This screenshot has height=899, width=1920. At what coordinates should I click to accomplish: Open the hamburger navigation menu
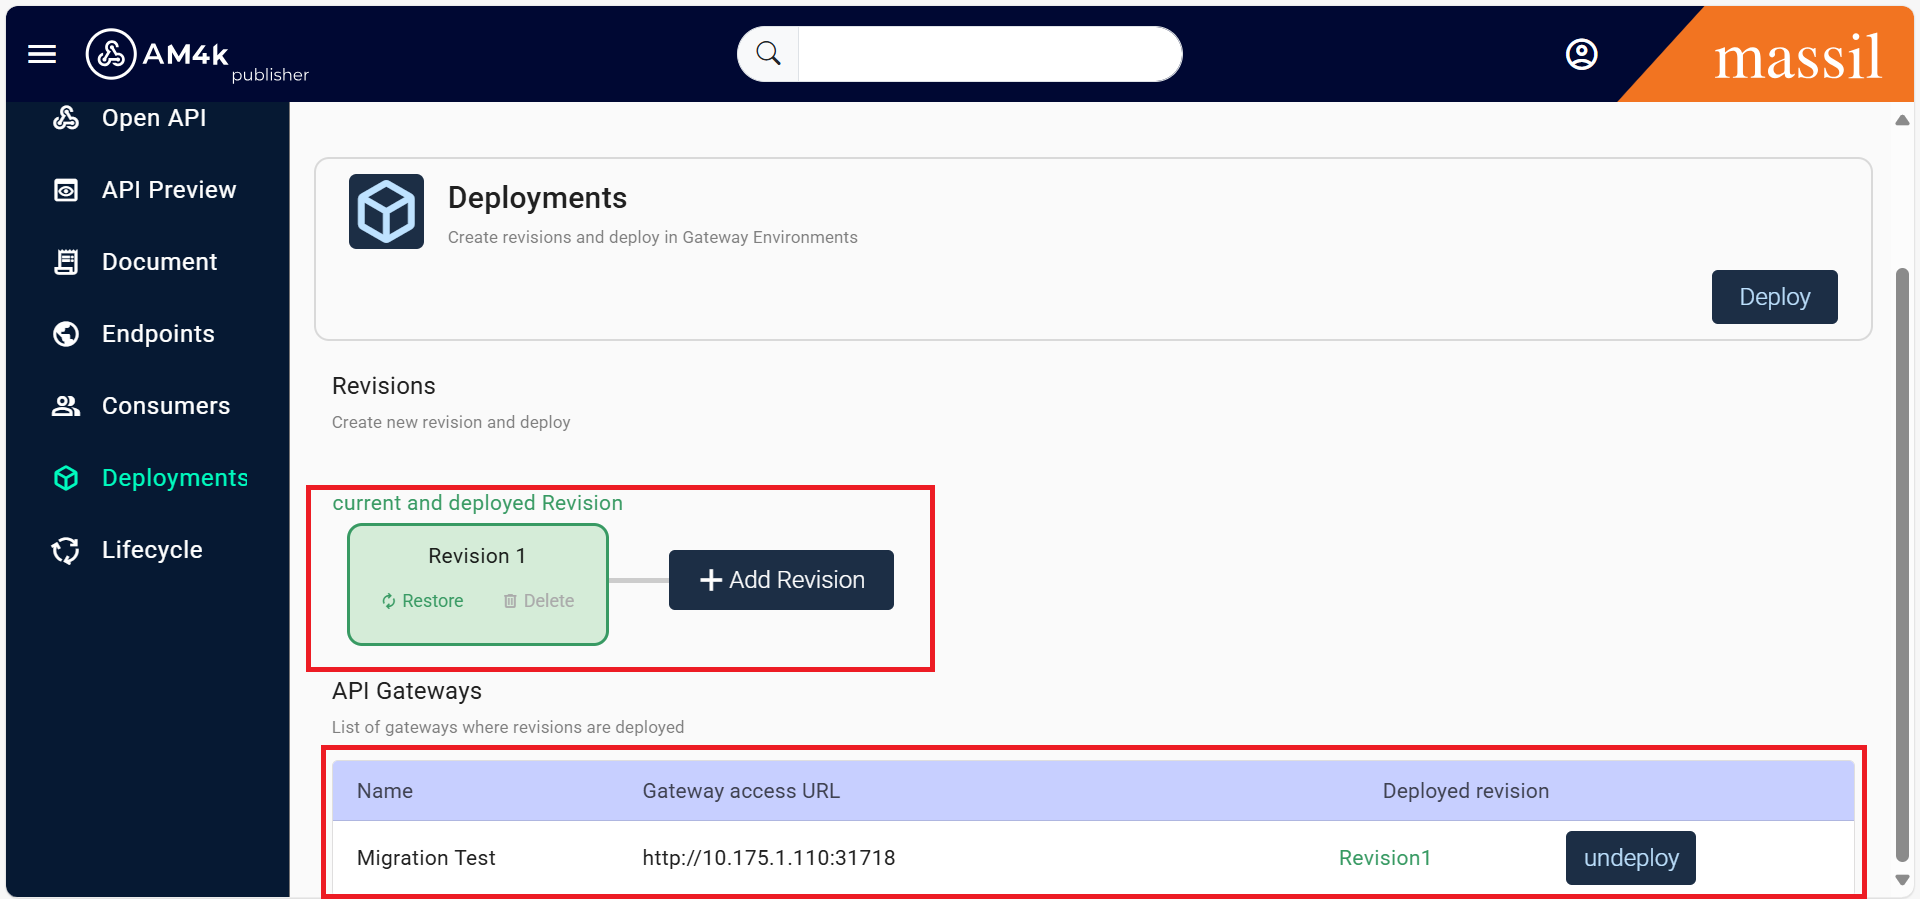click(x=42, y=54)
